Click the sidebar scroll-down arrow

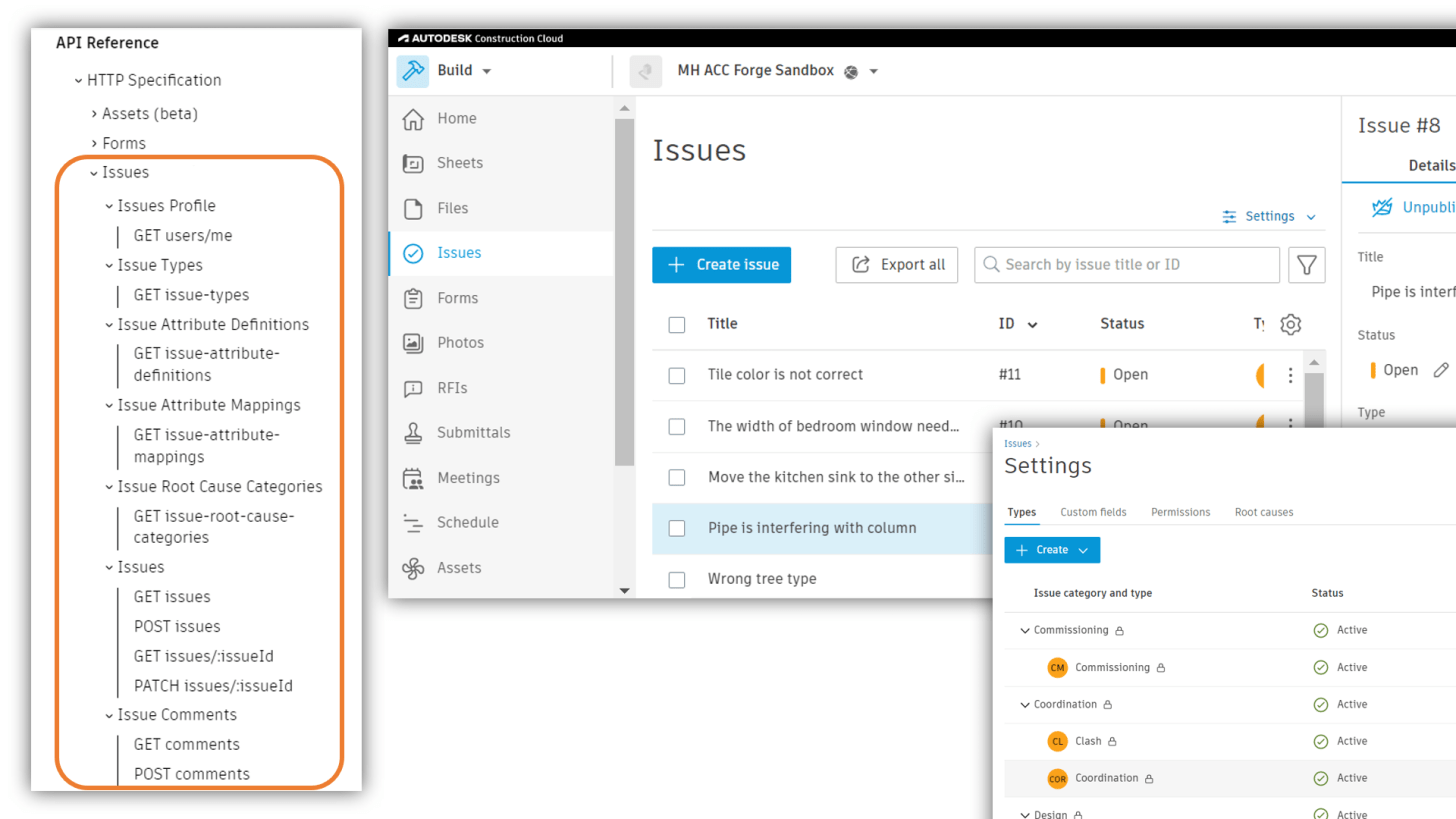click(625, 591)
